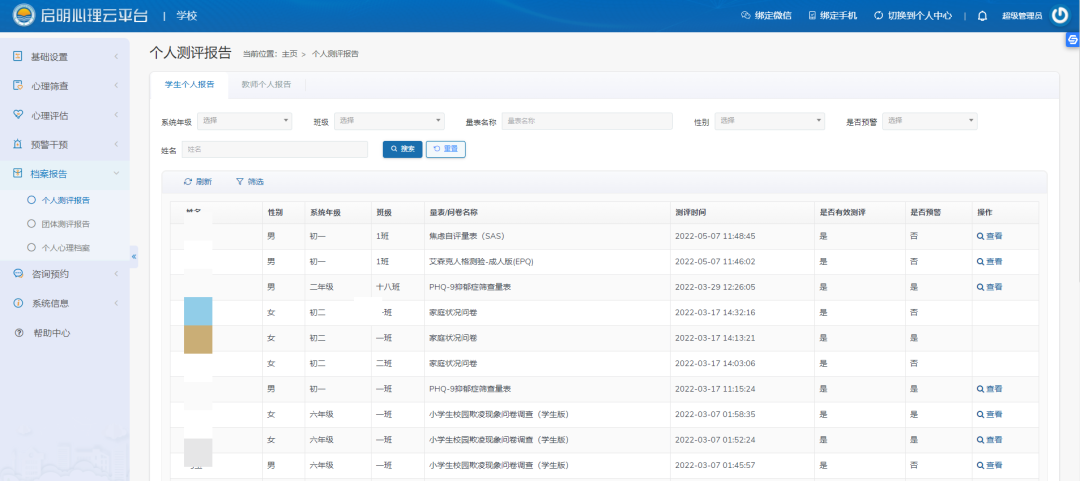View report for 二年级 PHQ-9 十八班 row

point(989,287)
